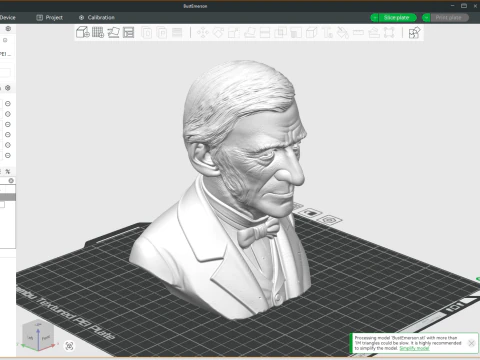Screen dimensions: 480x360
Task: Click the Front face of the view cube
Action: 46,337
